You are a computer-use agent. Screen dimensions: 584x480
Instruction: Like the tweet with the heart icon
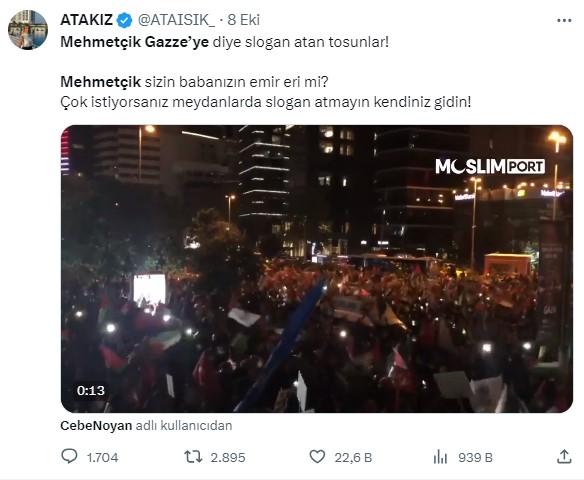point(317,457)
